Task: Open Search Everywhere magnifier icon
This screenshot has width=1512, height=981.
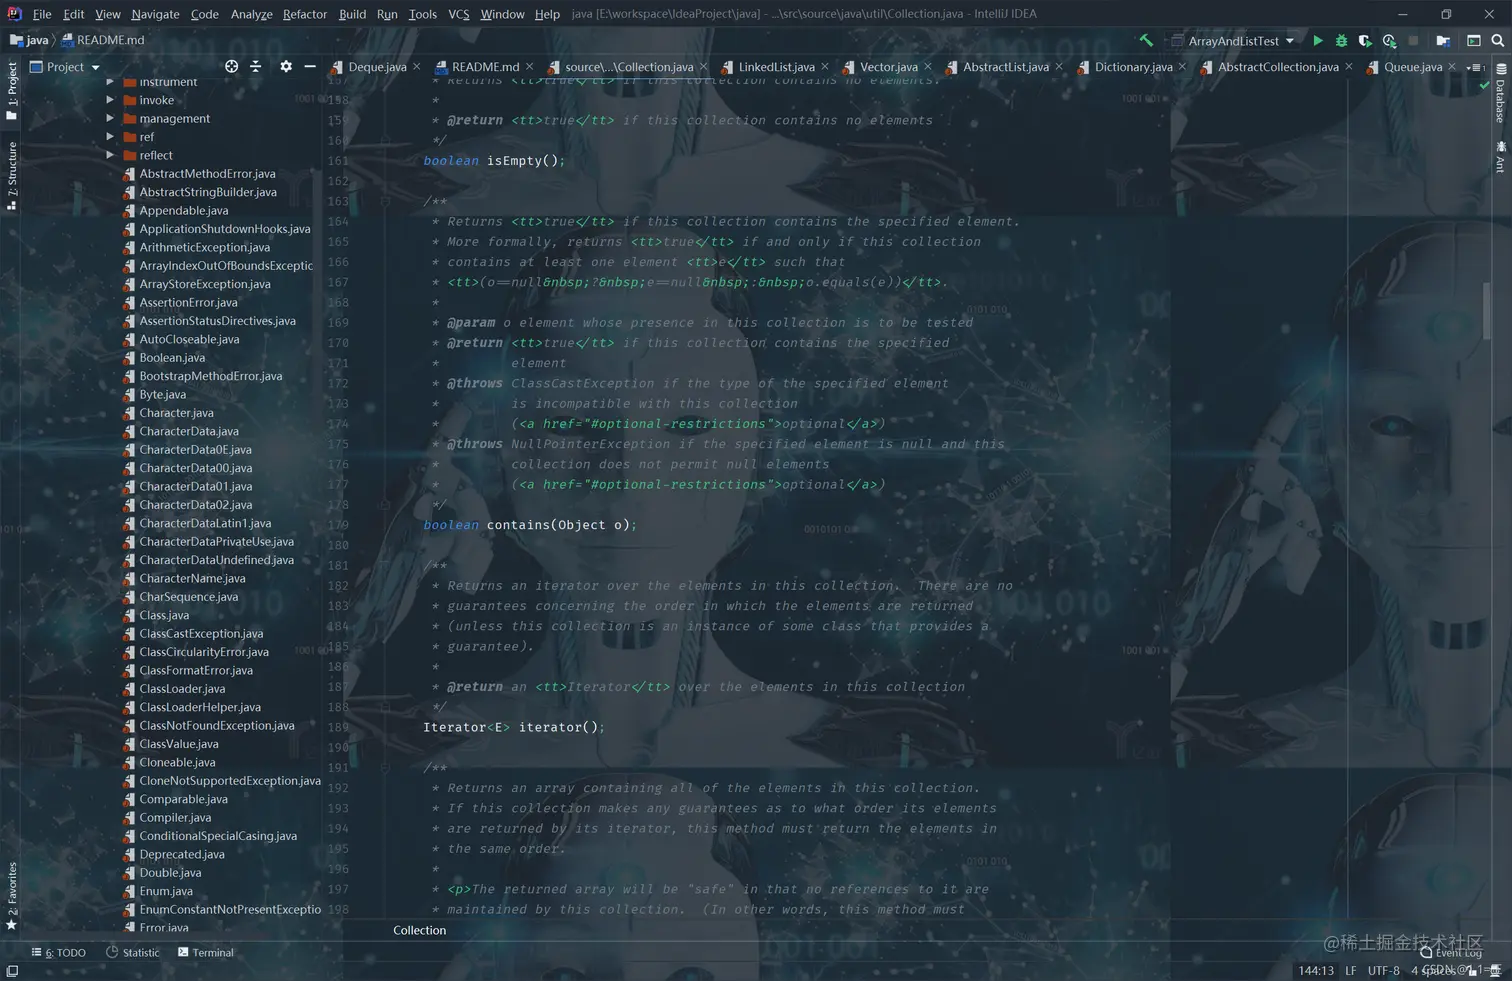Action: (x=1497, y=40)
